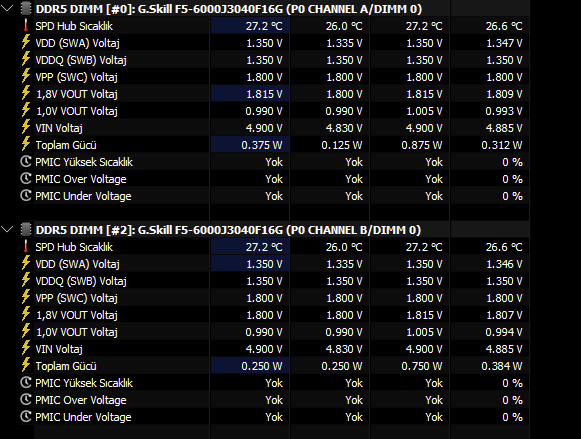Click 0.312 W average power value of DIMM #0

[x=502, y=145]
